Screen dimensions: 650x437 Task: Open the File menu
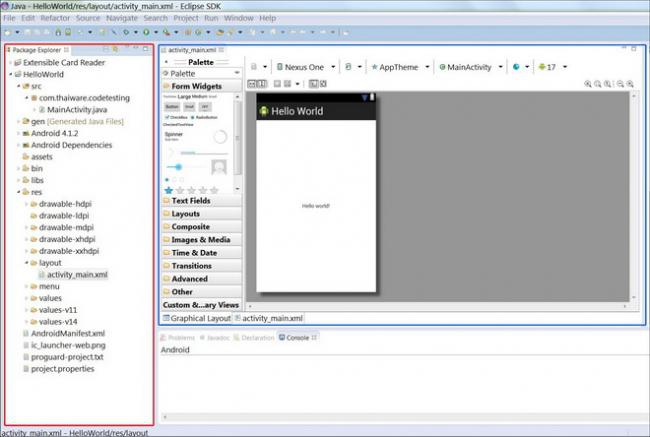(x=9, y=18)
